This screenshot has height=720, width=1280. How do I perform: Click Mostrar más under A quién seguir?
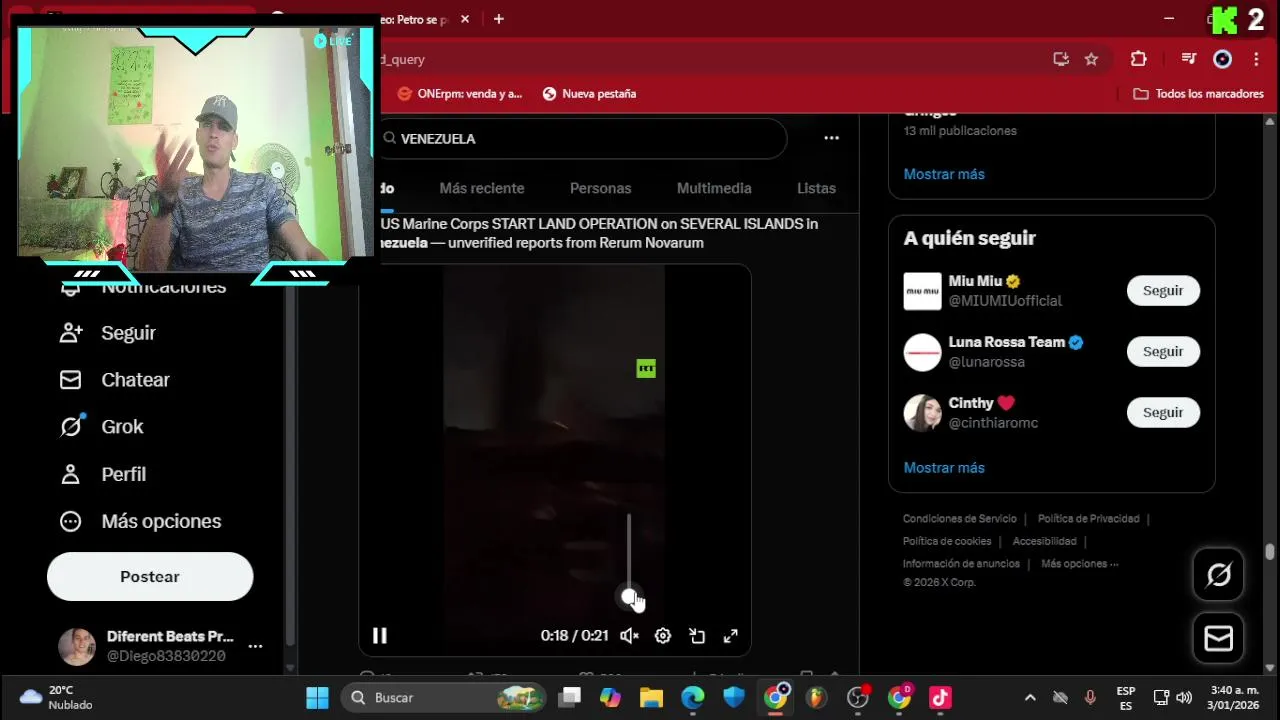[944, 468]
